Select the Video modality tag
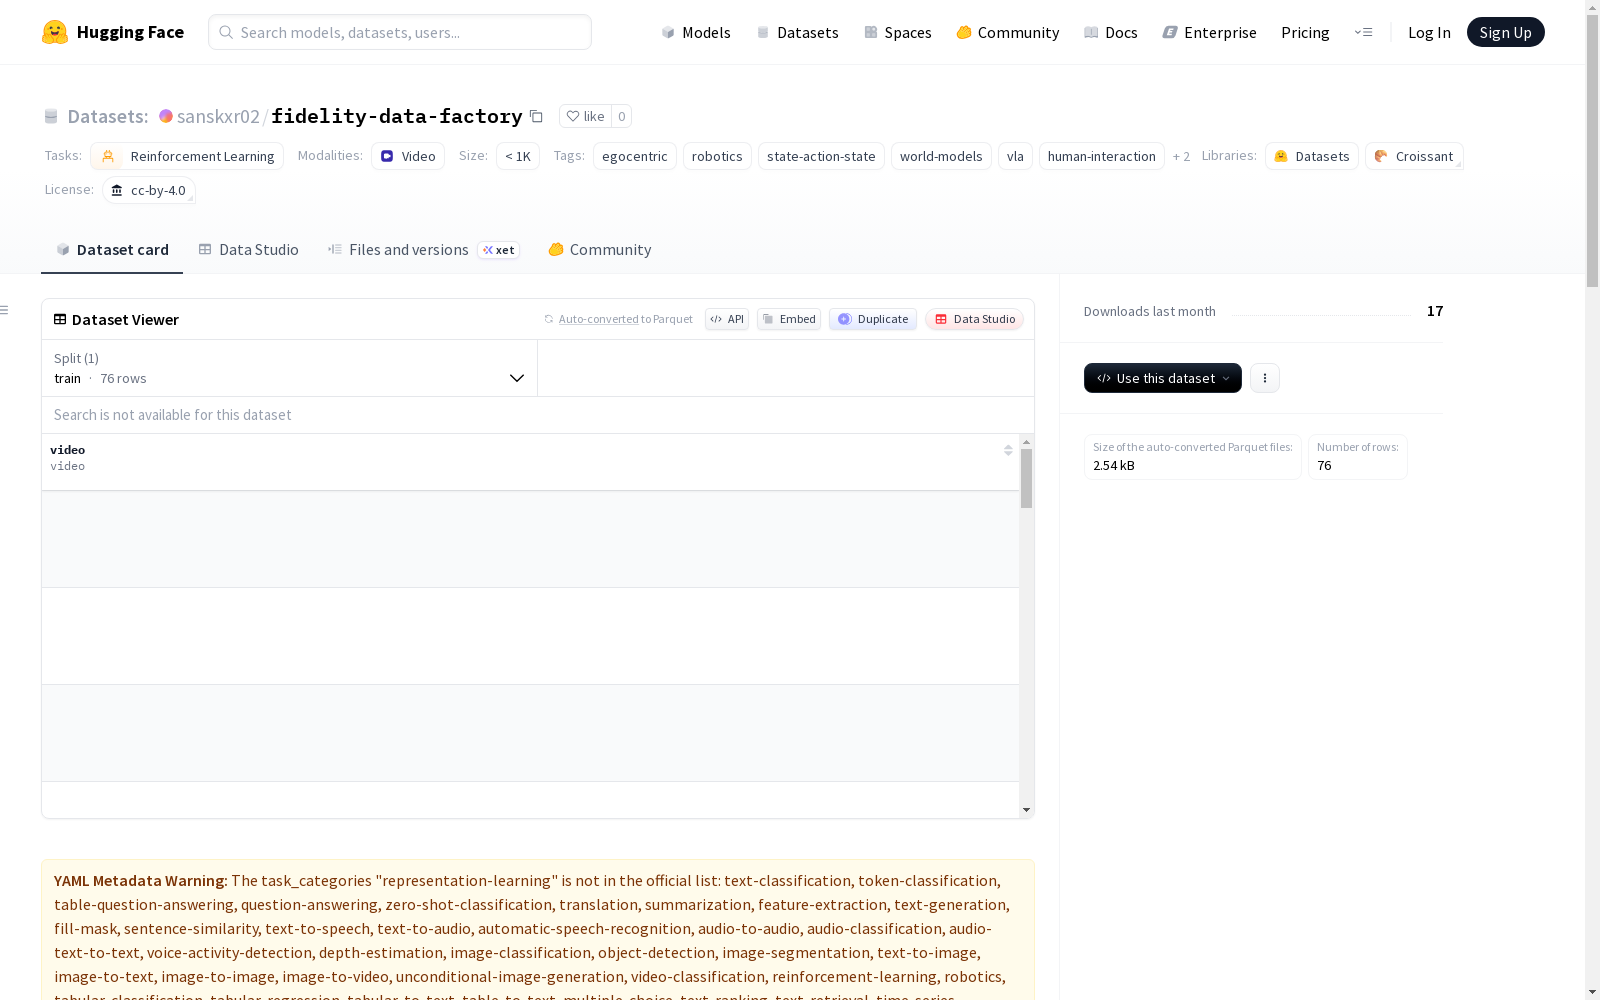This screenshot has height=1000, width=1600. click(x=408, y=156)
